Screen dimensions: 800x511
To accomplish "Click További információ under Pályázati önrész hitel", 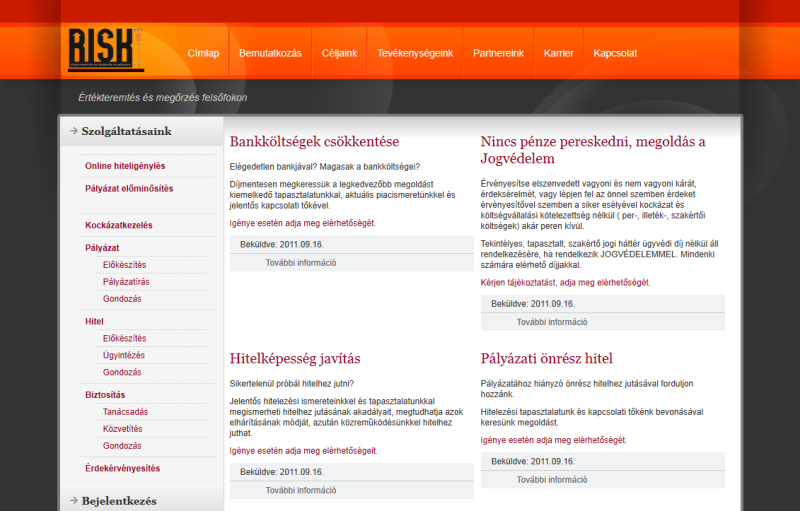I will [x=552, y=479].
